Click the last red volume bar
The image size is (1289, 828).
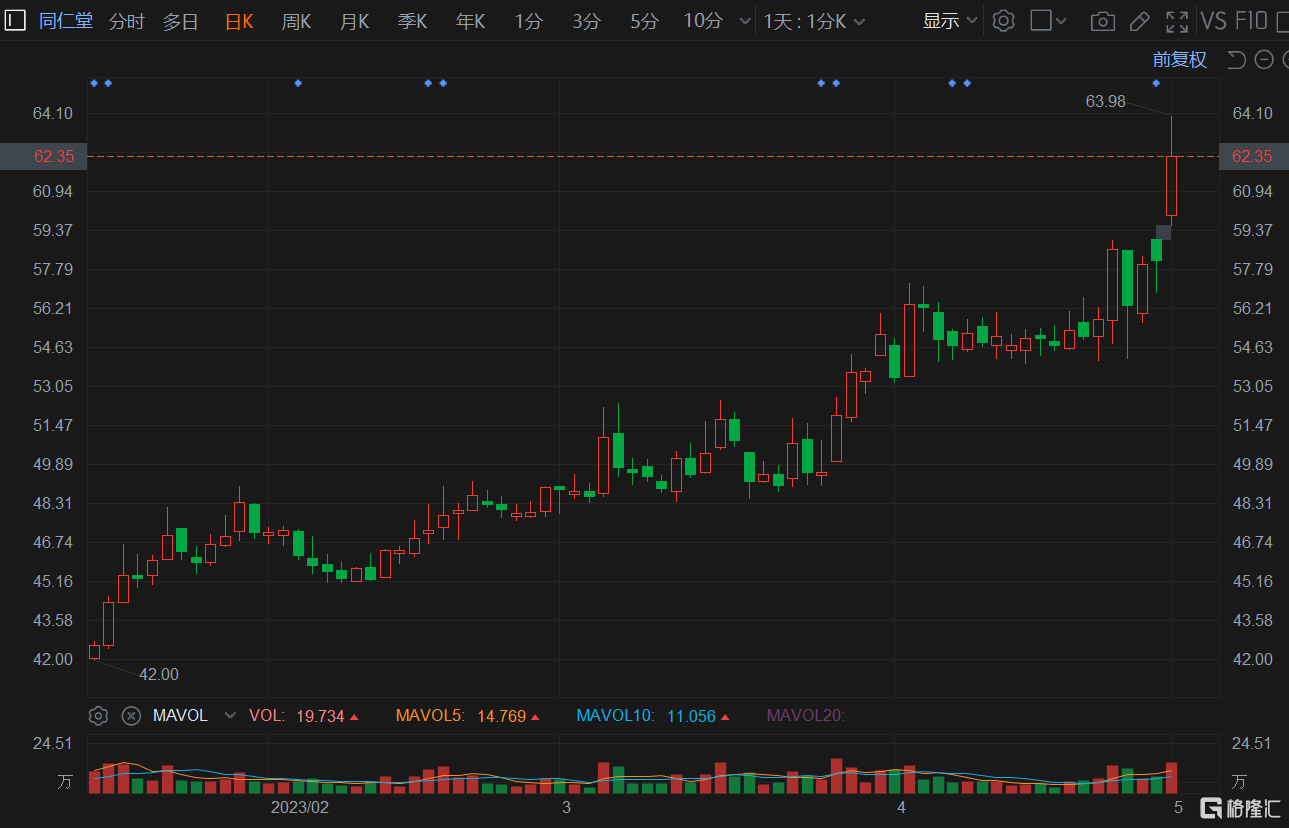tap(1171, 778)
